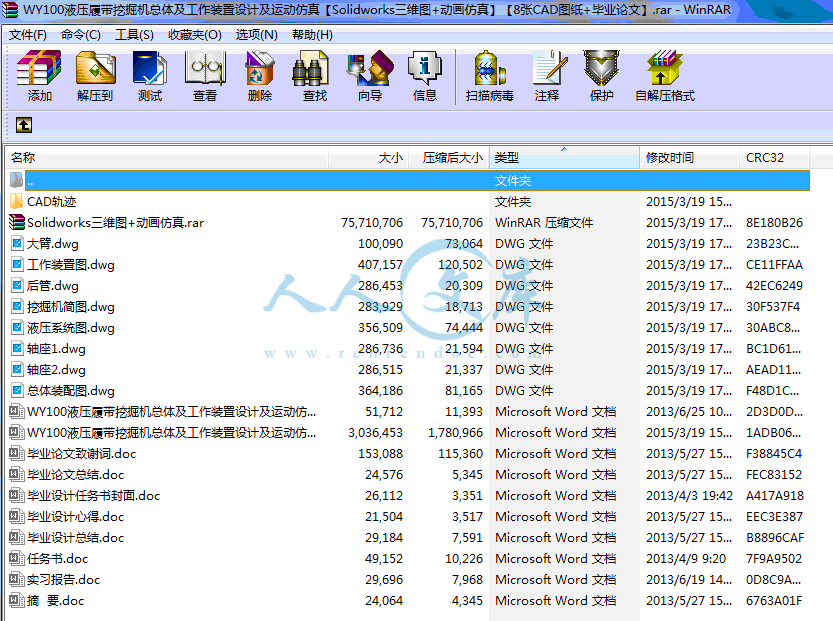Select the 毕业论文总结.doc file name

point(75,475)
